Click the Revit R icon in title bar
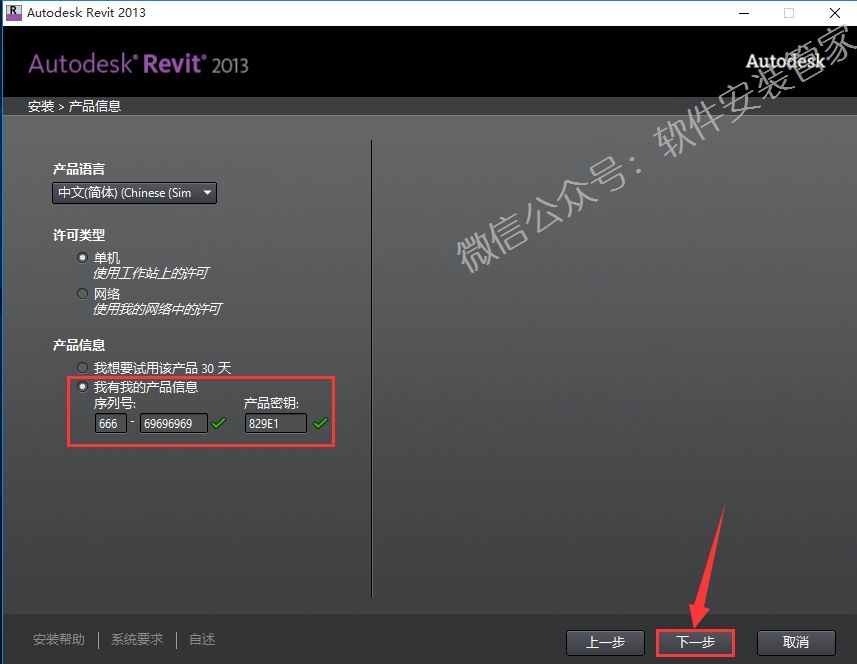 (x=13, y=13)
